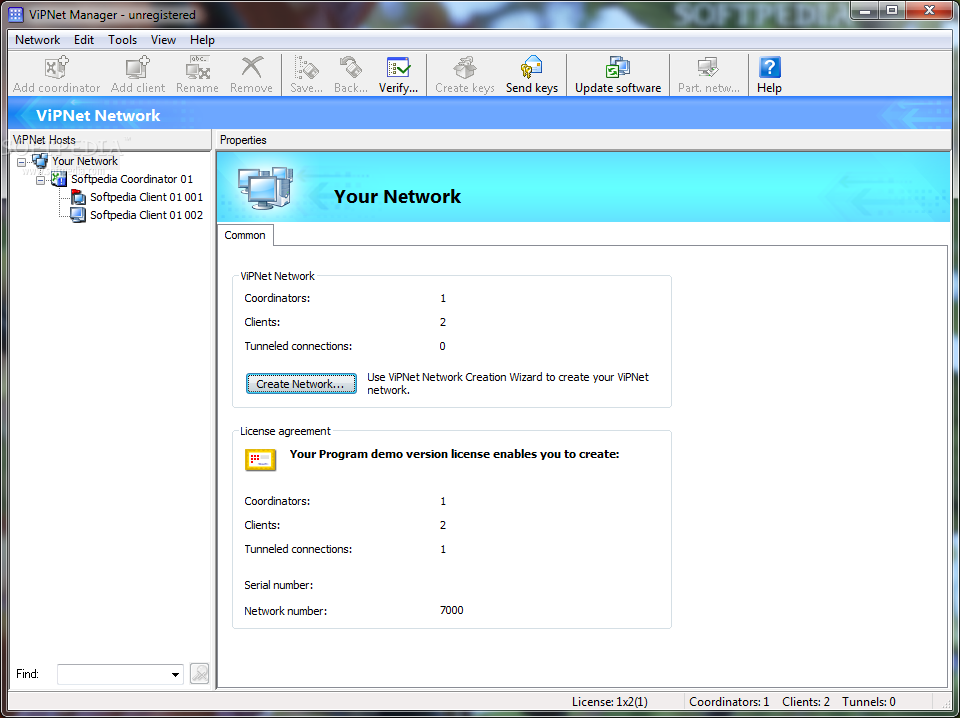Click Tunnels: 0 in status bar
The image size is (960, 718).
coord(869,702)
